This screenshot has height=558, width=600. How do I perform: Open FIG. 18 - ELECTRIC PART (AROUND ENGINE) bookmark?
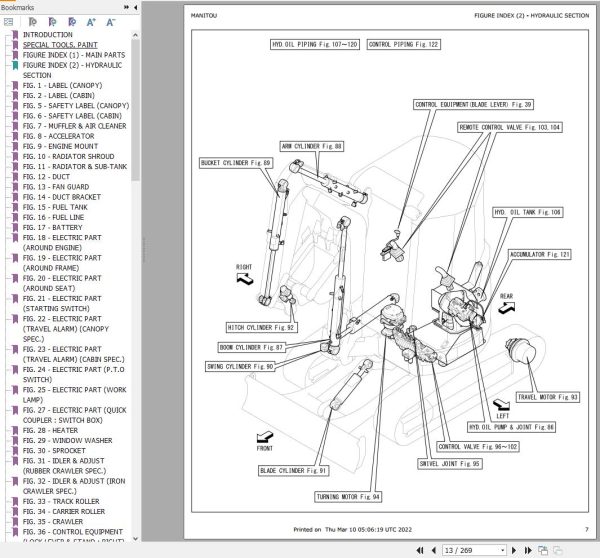62,243
